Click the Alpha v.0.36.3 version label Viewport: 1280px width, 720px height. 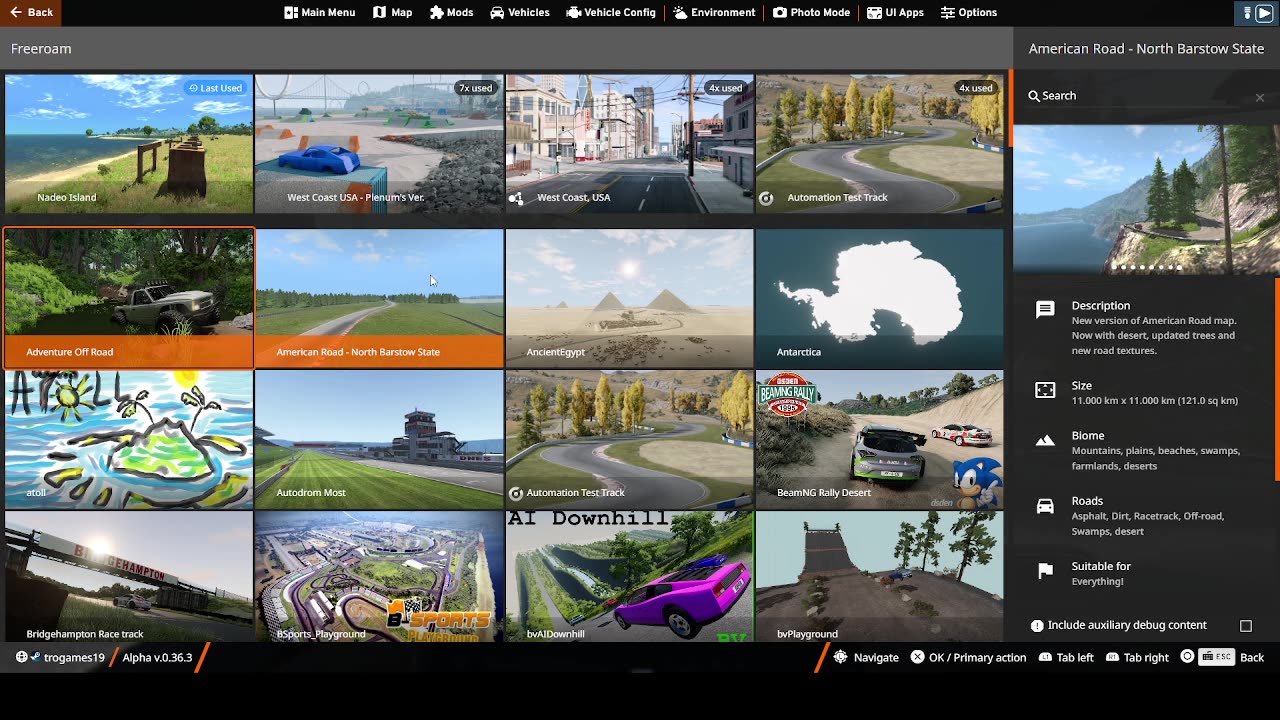point(157,658)
